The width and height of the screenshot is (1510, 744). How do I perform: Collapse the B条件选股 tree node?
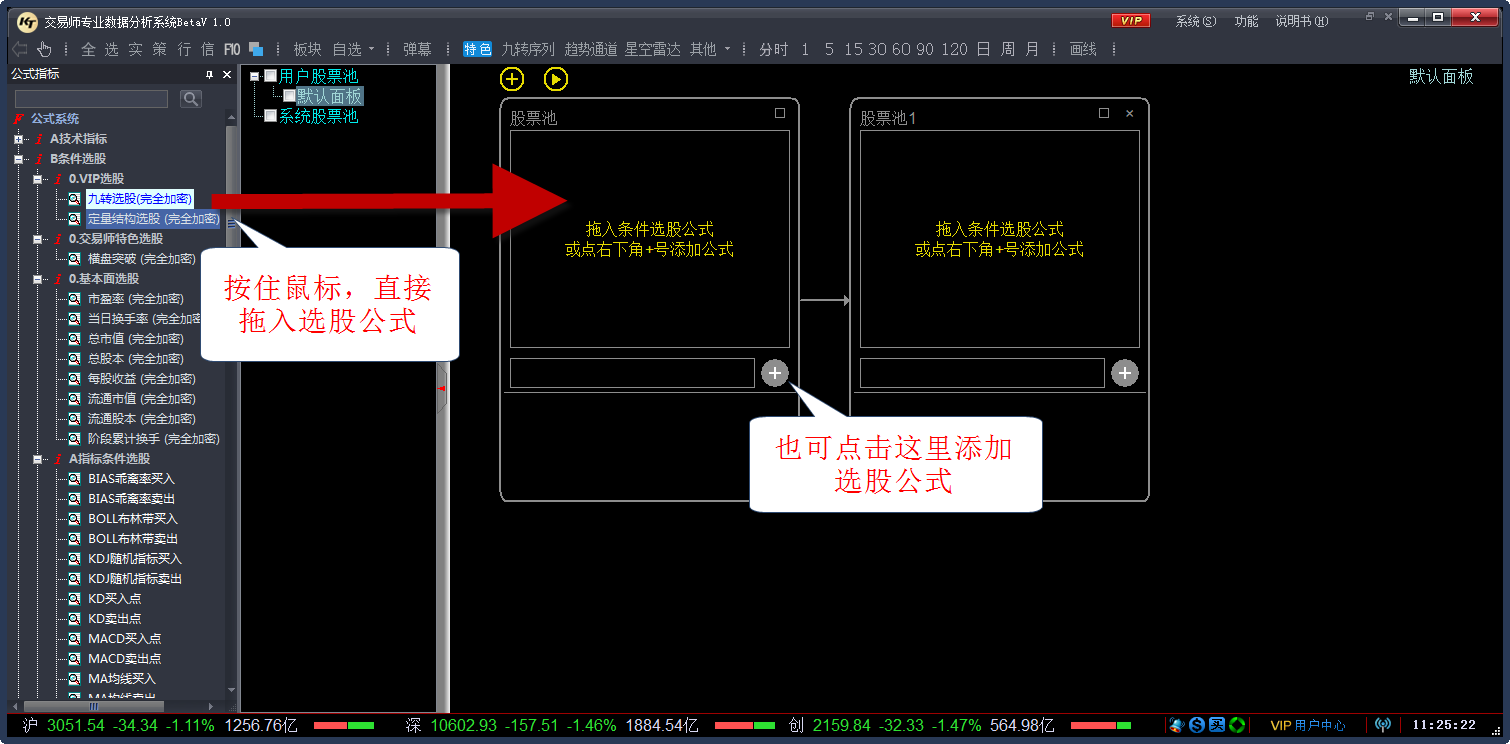click(x=19, y=158)
